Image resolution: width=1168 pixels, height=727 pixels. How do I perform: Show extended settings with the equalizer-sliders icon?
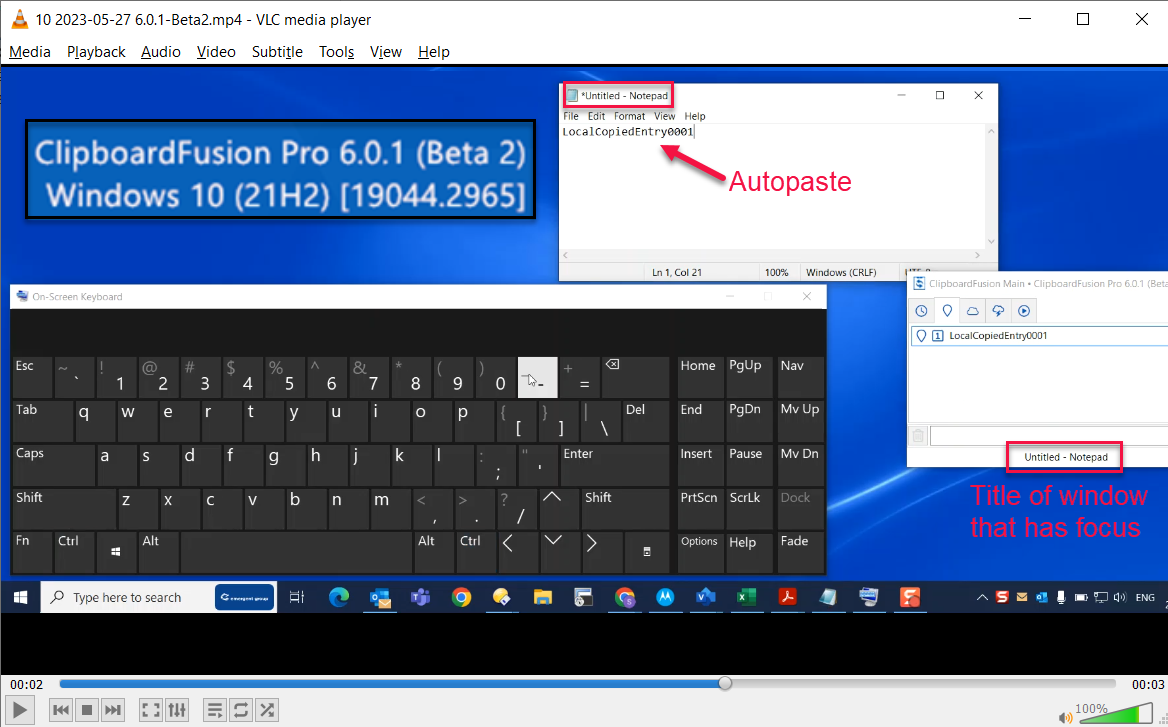tap(177, 710)
